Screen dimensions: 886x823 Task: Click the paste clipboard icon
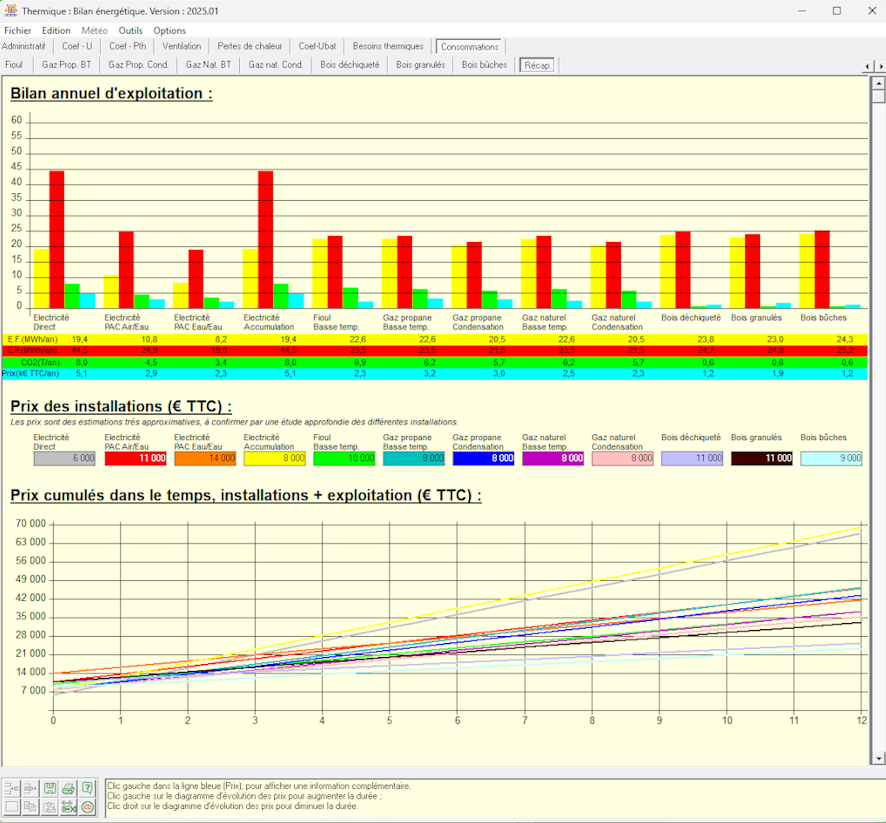pyautogui.click(x=50, y=807)
